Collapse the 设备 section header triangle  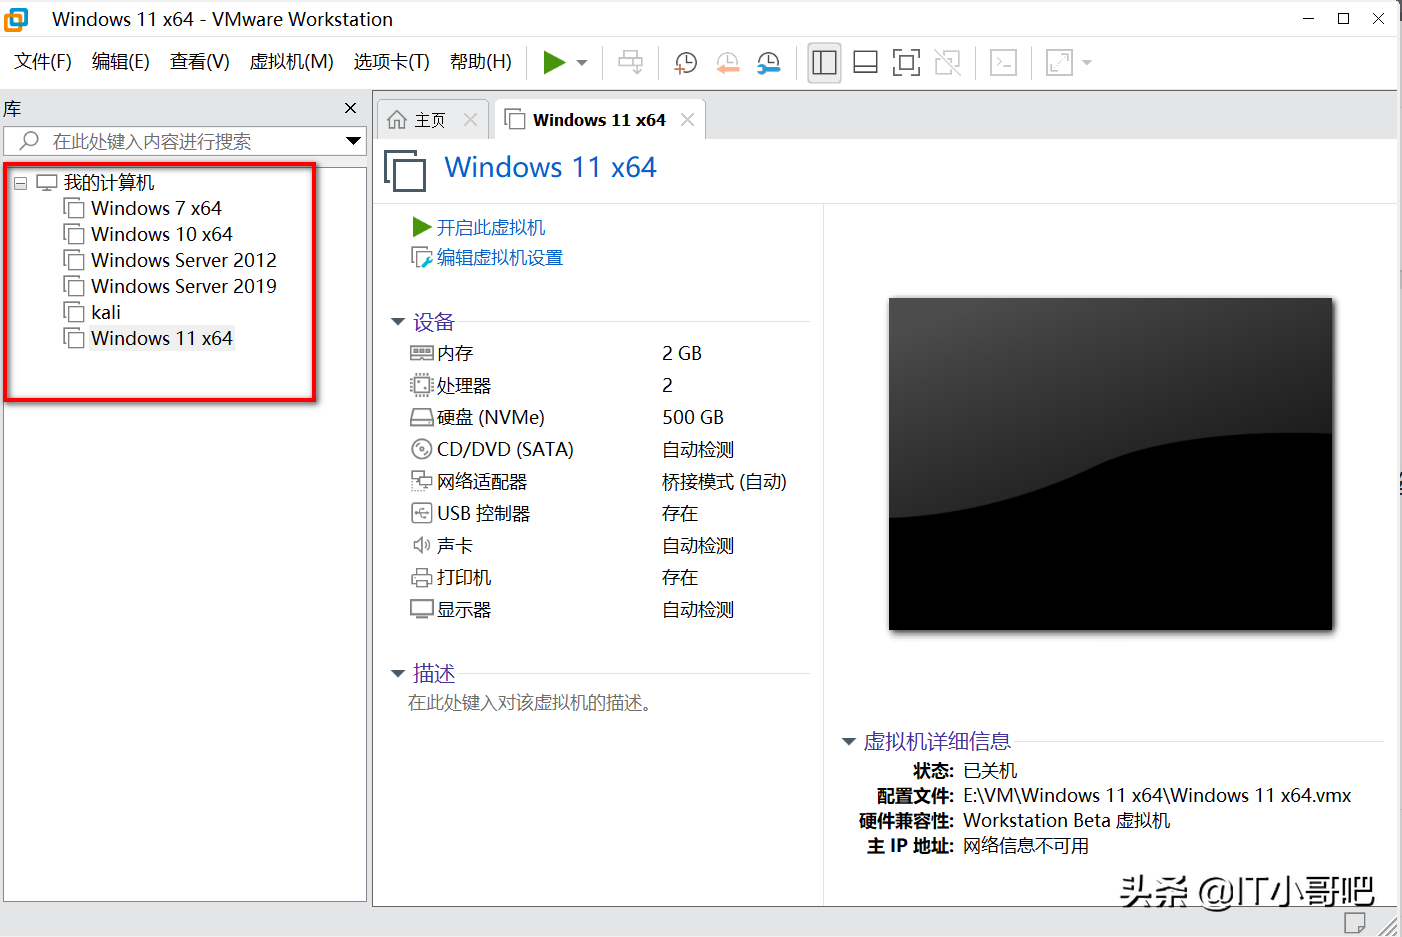pyautogui.click(x=397, y=321)
